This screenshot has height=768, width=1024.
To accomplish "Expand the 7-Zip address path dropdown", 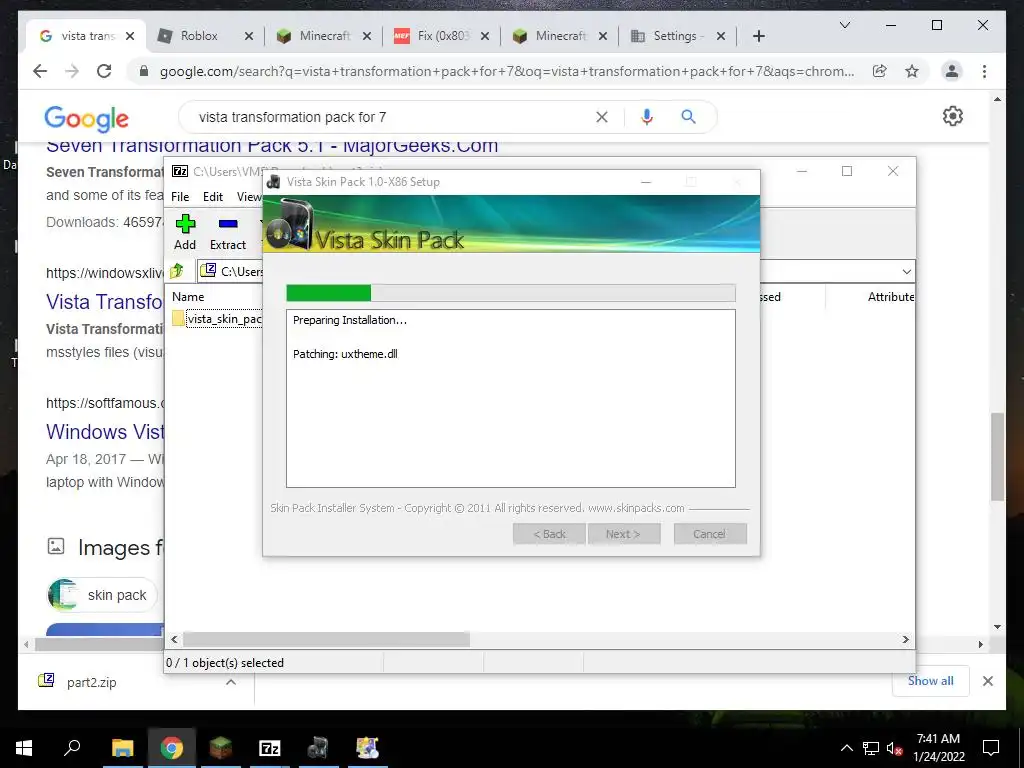I will [x=906, y=271].
